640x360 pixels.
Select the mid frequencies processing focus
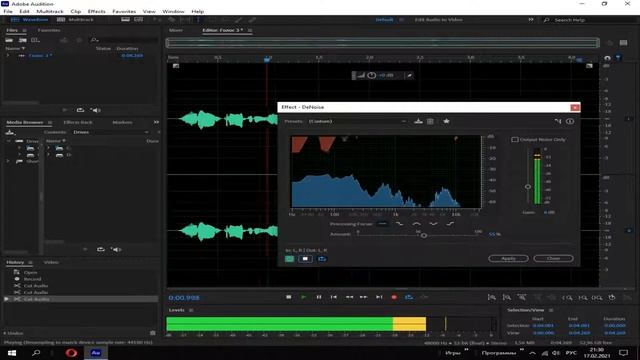[x=416, y=224]
